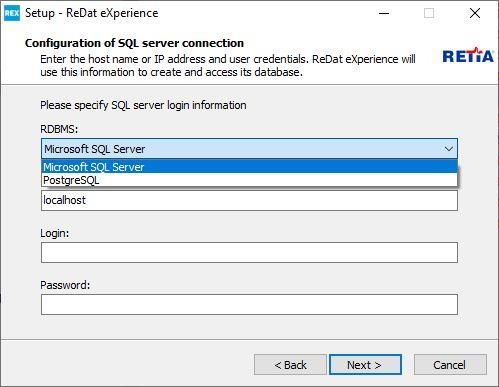The width and height of the screenshot is (499, 387).
Task: Cancel the installation setup
Action: (x=450, y=365)
